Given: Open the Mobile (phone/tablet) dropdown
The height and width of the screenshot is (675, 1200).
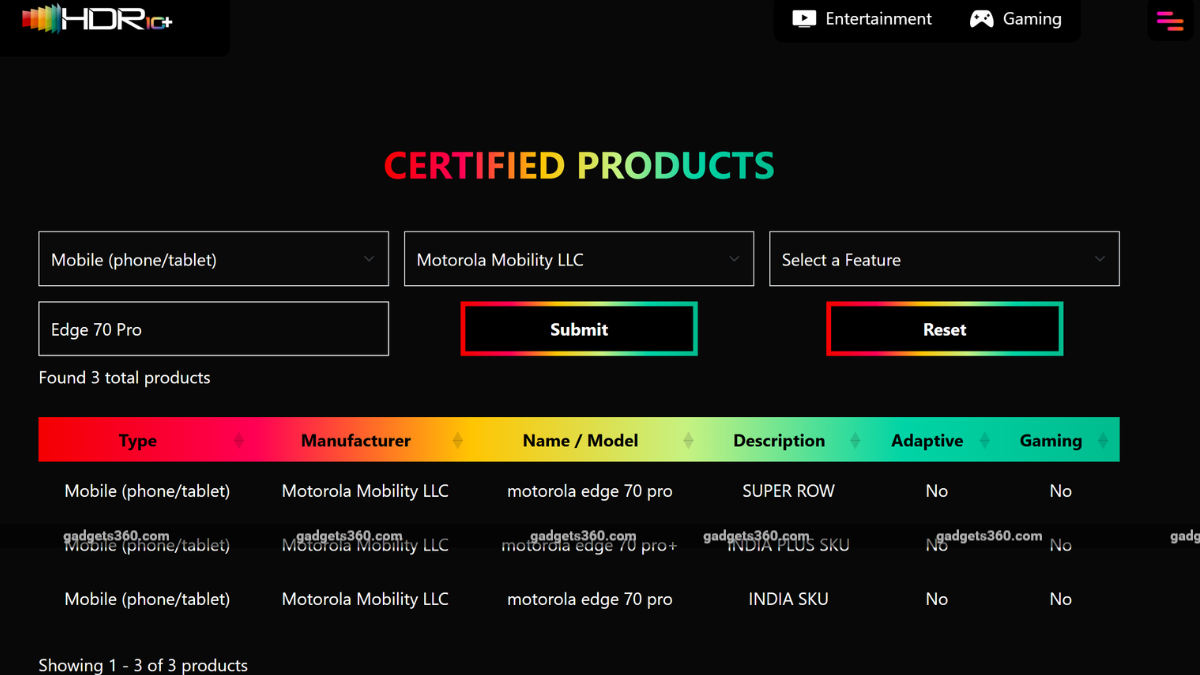Looking at the screenshot, I should click(x=213, y=259).
